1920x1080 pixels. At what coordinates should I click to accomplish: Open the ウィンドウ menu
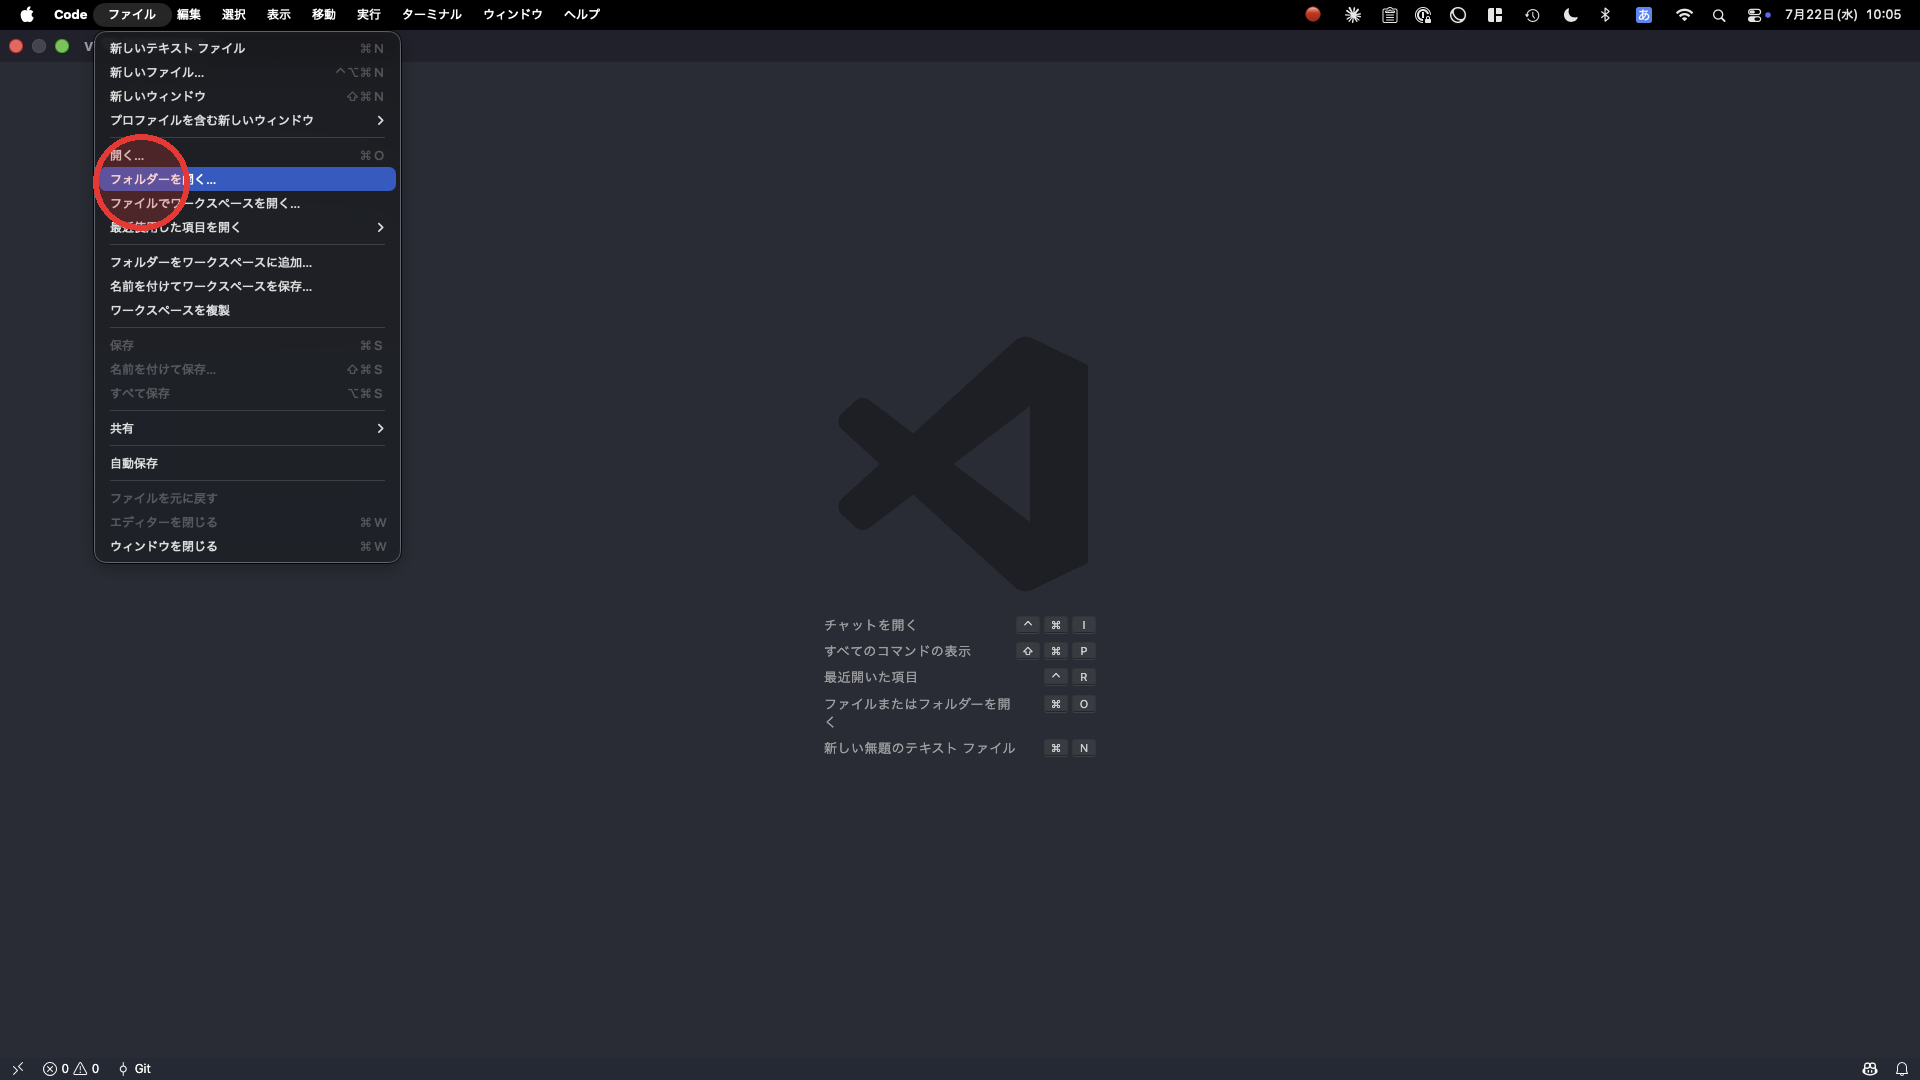[x=513, y=14]
